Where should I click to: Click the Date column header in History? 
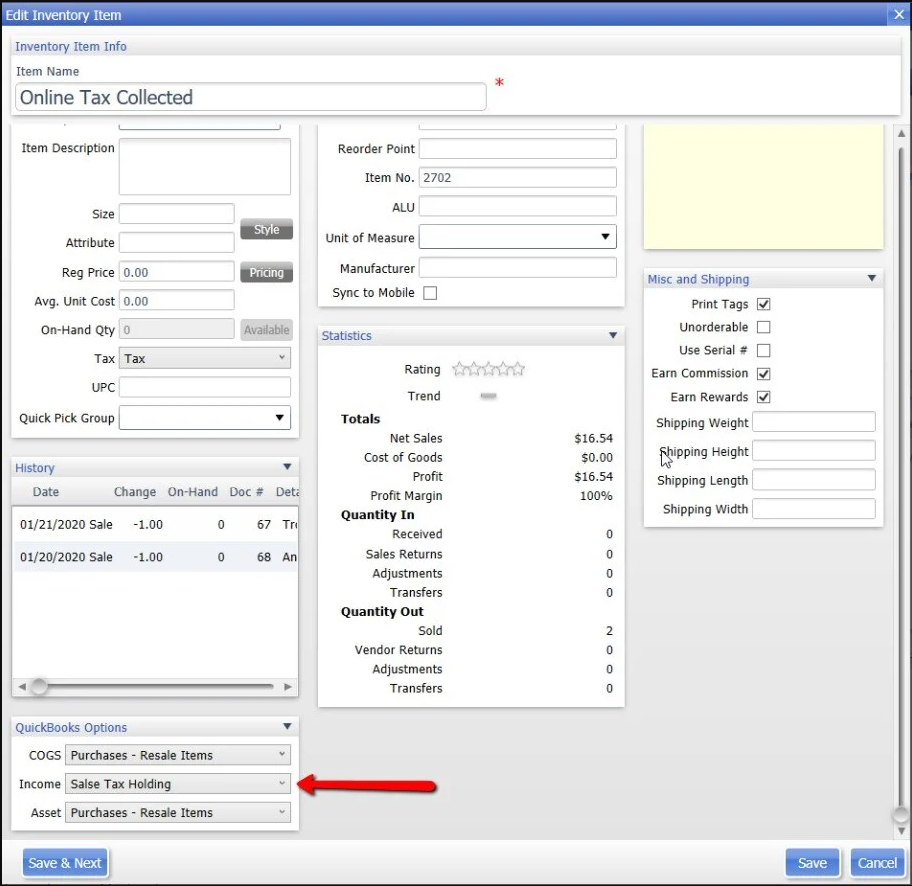point(46,492)
